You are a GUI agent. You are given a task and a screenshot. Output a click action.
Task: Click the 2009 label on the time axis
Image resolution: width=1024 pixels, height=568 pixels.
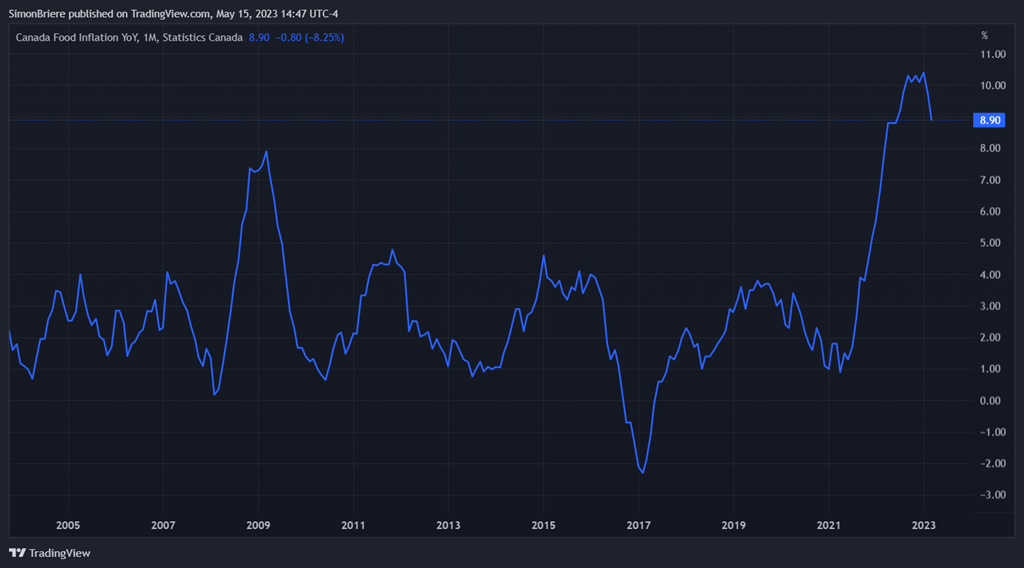click(258, 525)
